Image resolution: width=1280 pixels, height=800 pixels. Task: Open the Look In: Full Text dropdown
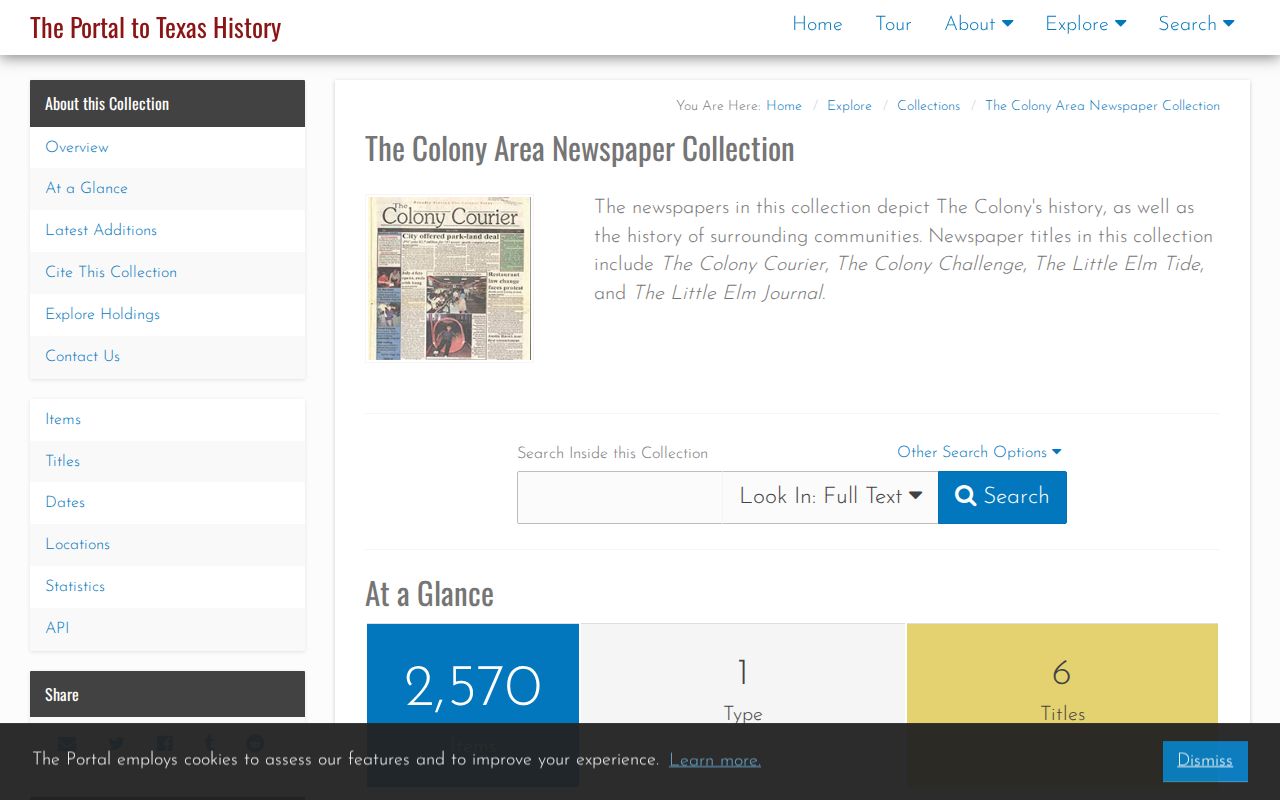coord(830,497)
